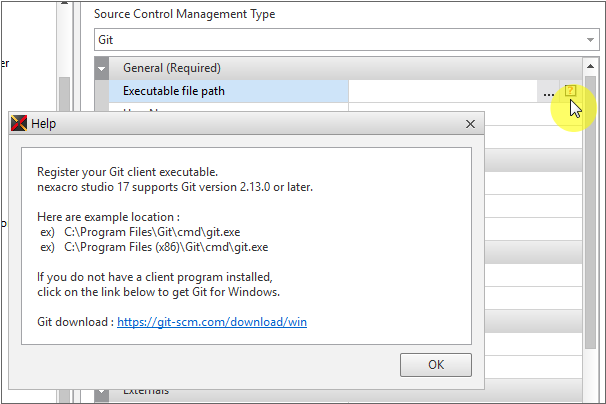Browse for Git executable via ellipsis button
The width and height of the screenshot is (606, 404).
coord(548,92)
